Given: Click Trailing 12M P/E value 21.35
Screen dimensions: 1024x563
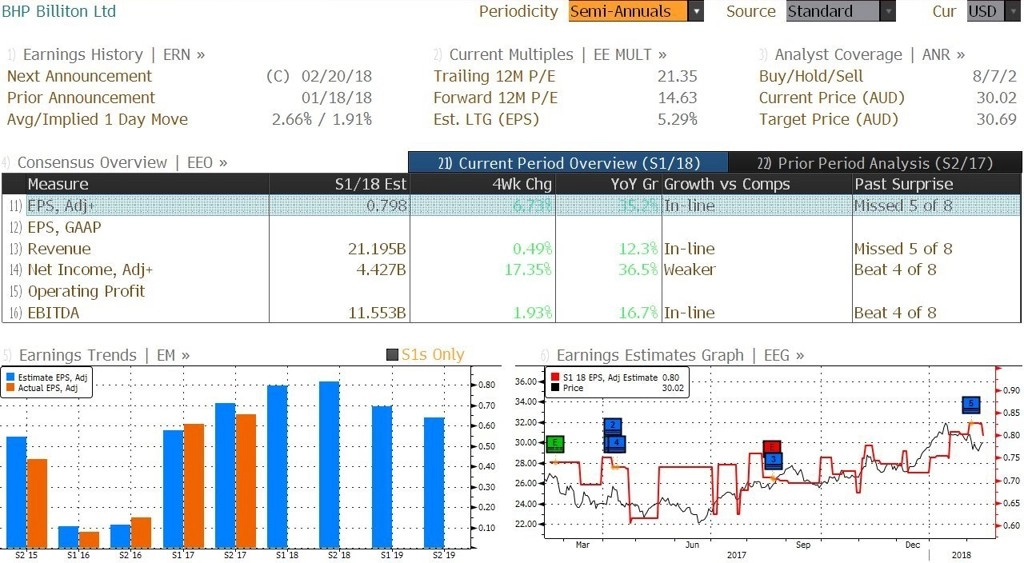Looking at the screenshot, I should pos(677,76).
